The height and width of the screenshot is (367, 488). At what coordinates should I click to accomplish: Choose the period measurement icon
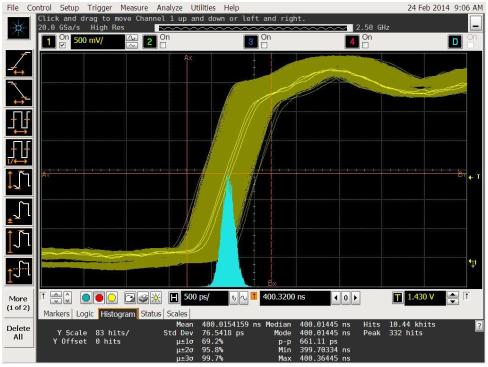click(19, 123)
